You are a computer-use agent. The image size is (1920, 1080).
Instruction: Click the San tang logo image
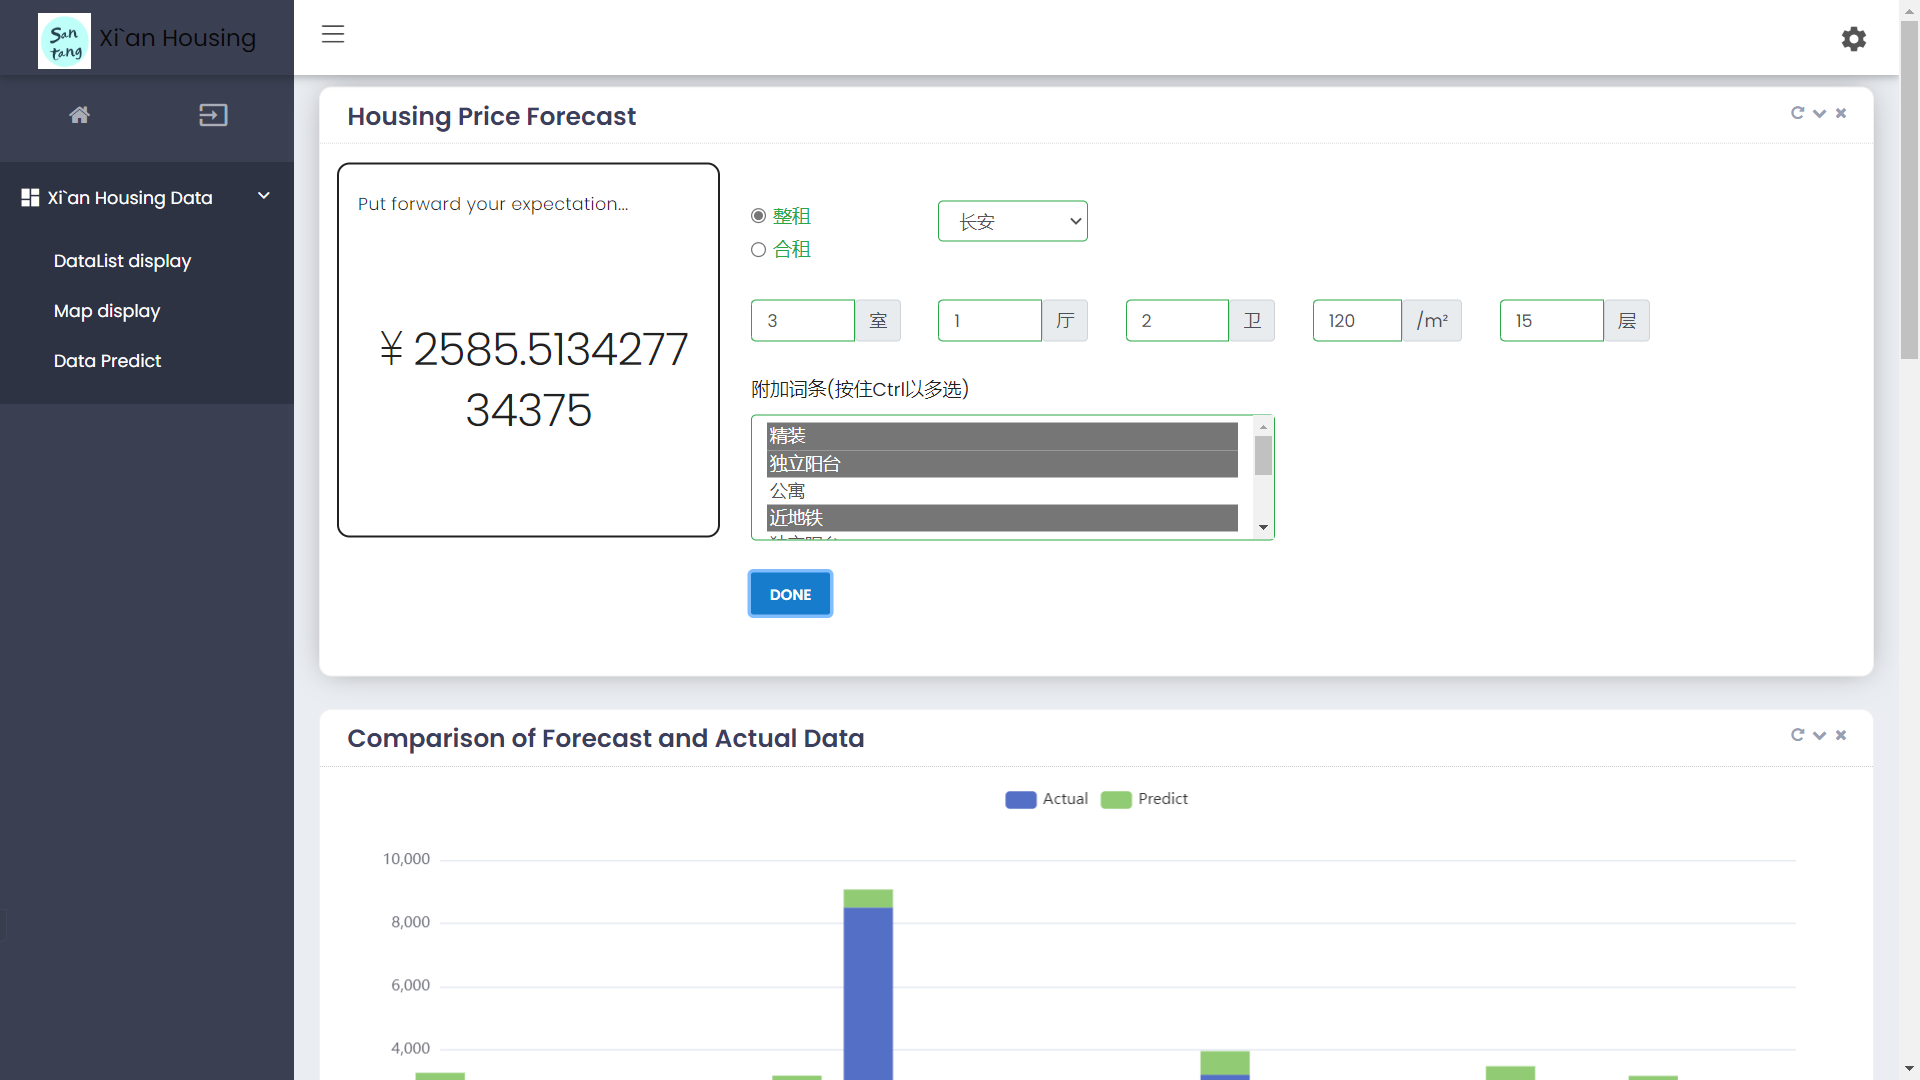click(x=64, y=41)
